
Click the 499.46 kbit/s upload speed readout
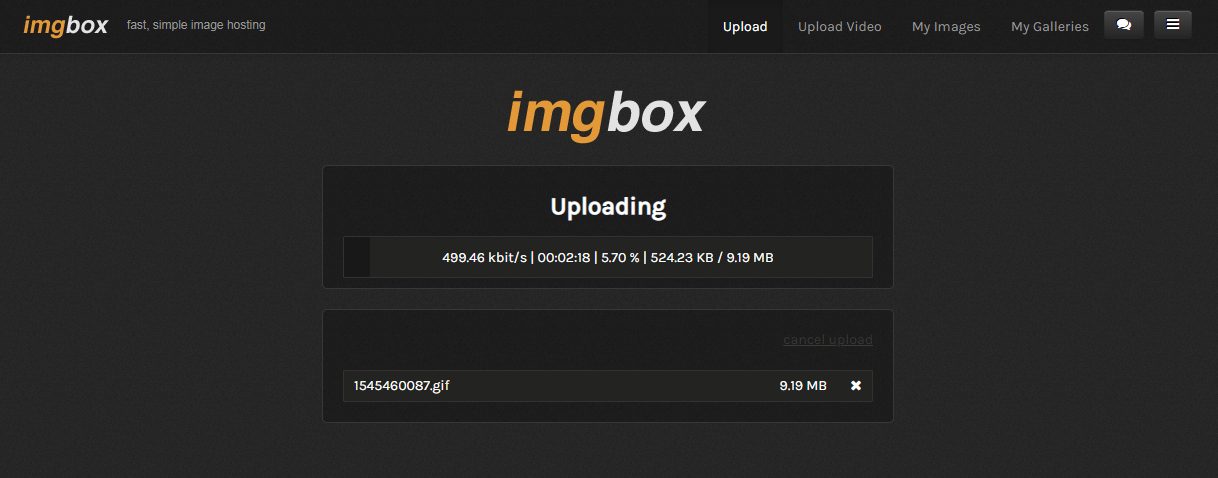coord(484,258)
